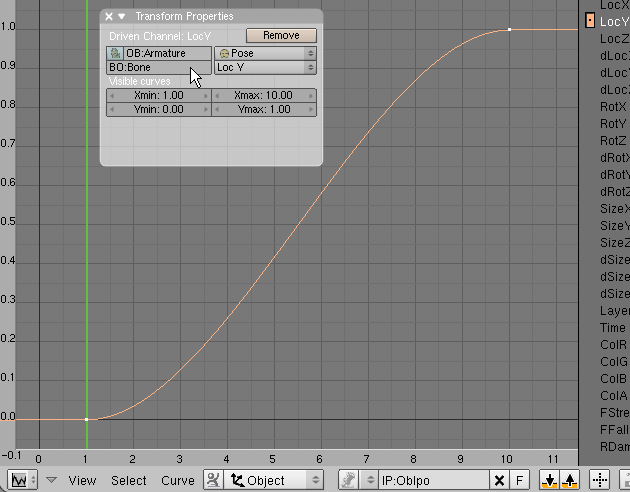Increase Xmin with its right arrow

click(206, 96)
